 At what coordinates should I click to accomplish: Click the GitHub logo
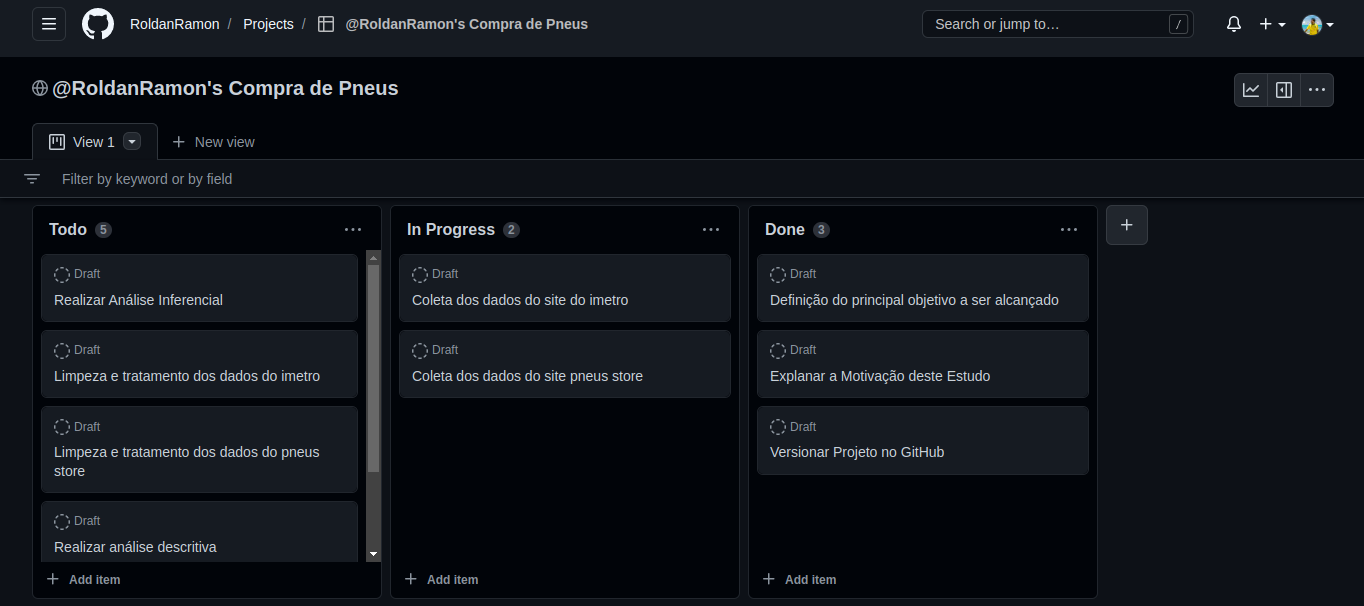tap(97, 23)
